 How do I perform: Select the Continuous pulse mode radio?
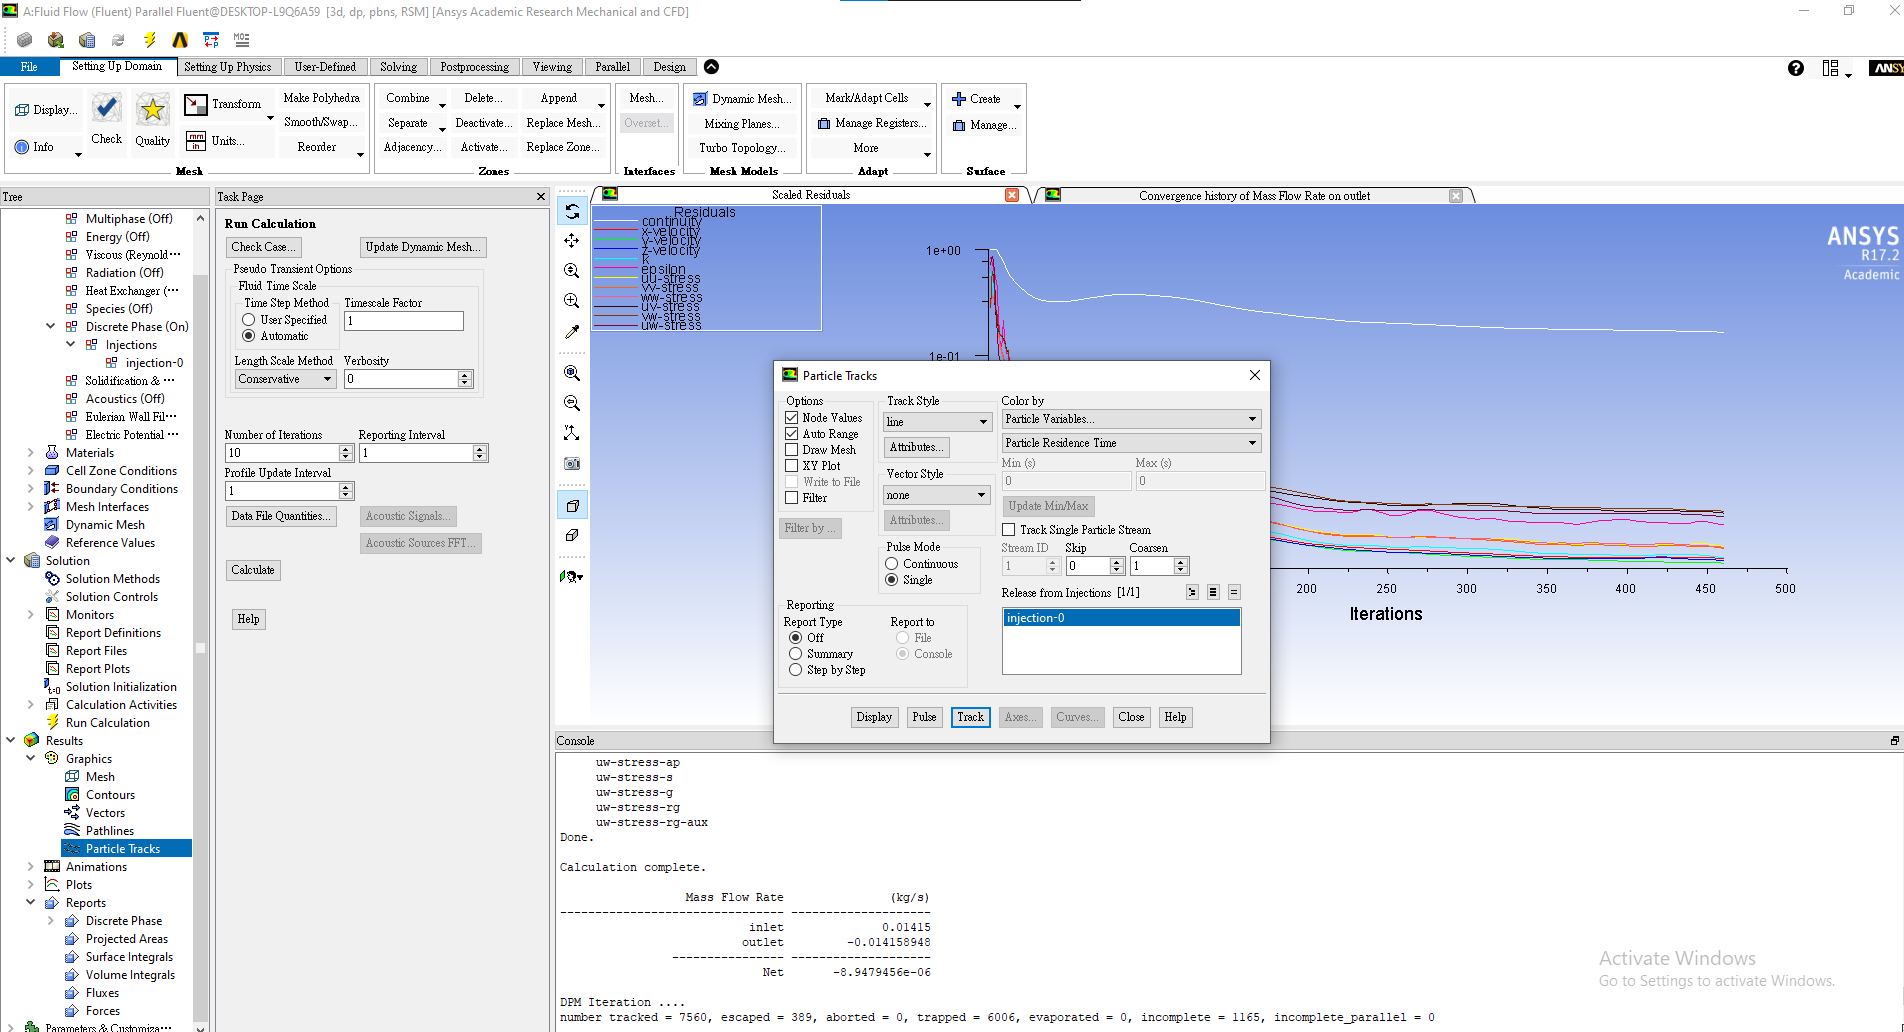tap(892, 564)
